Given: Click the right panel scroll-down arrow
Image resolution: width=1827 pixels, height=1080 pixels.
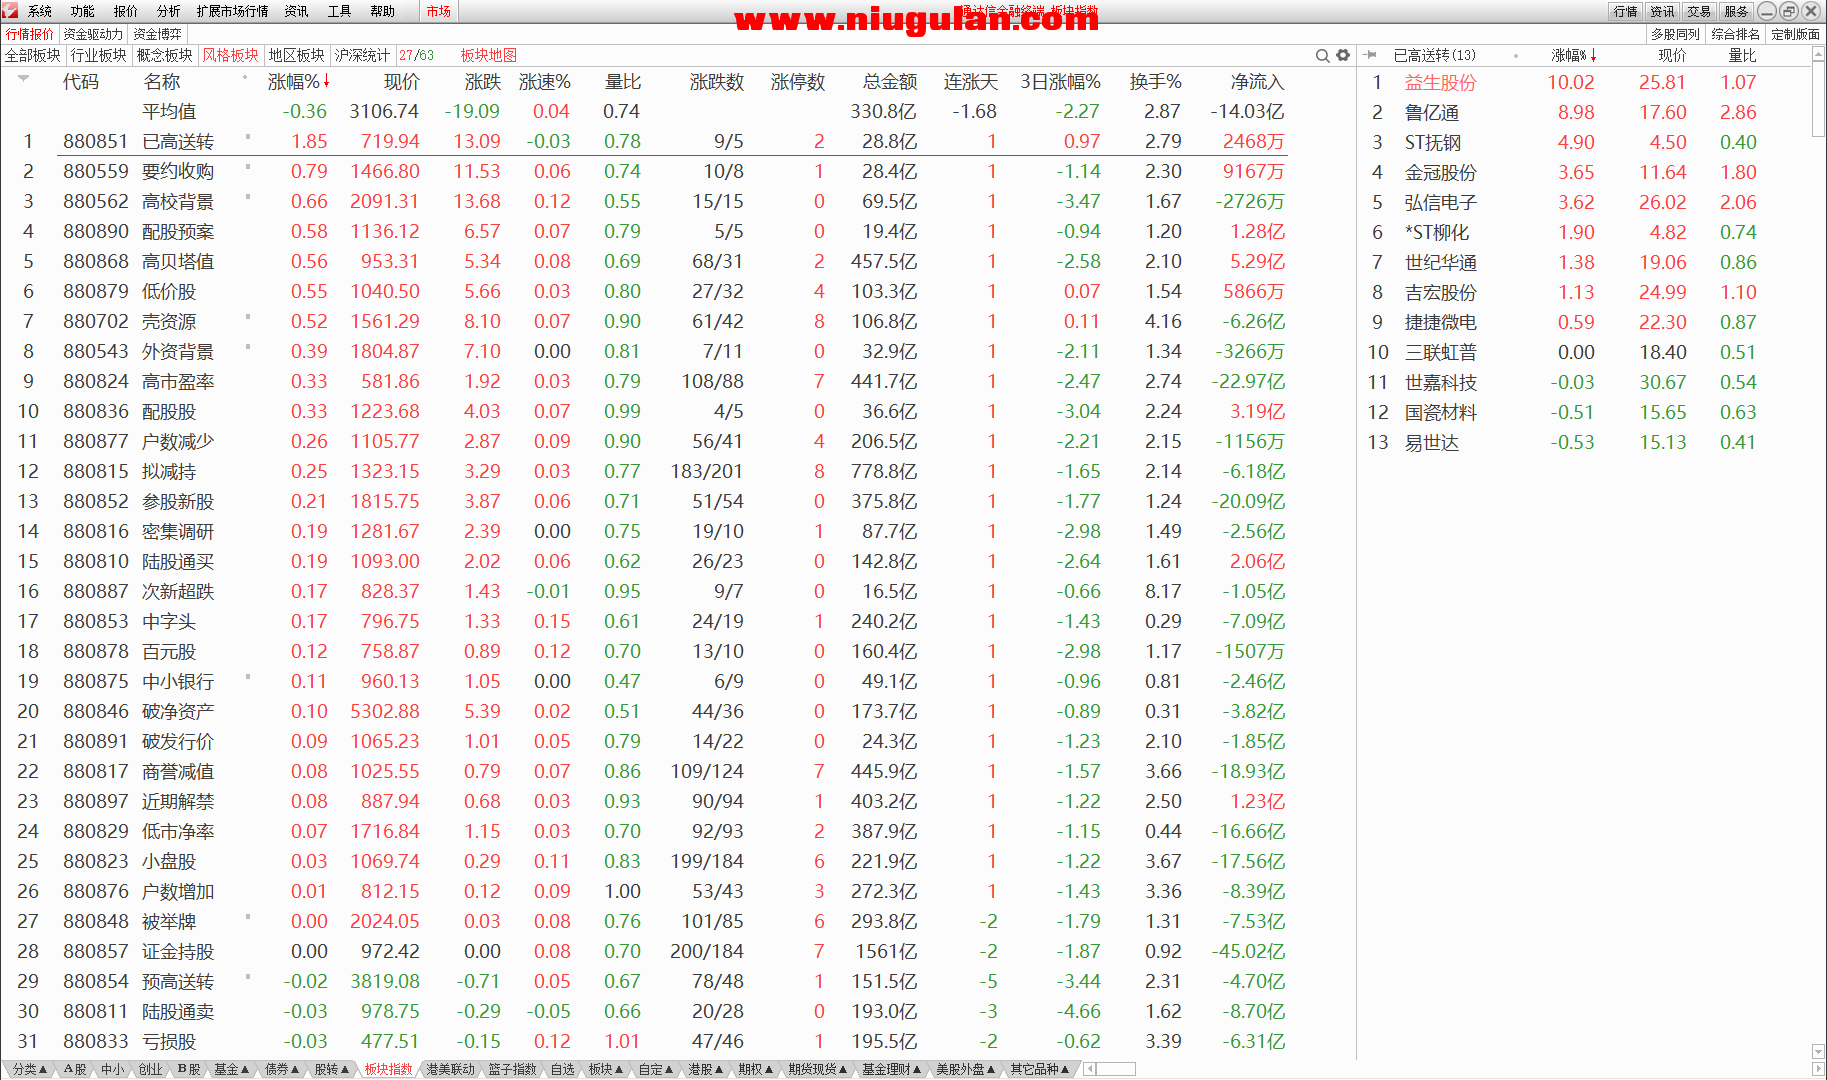Looking at the screenshot, I should [1818, 1051].
